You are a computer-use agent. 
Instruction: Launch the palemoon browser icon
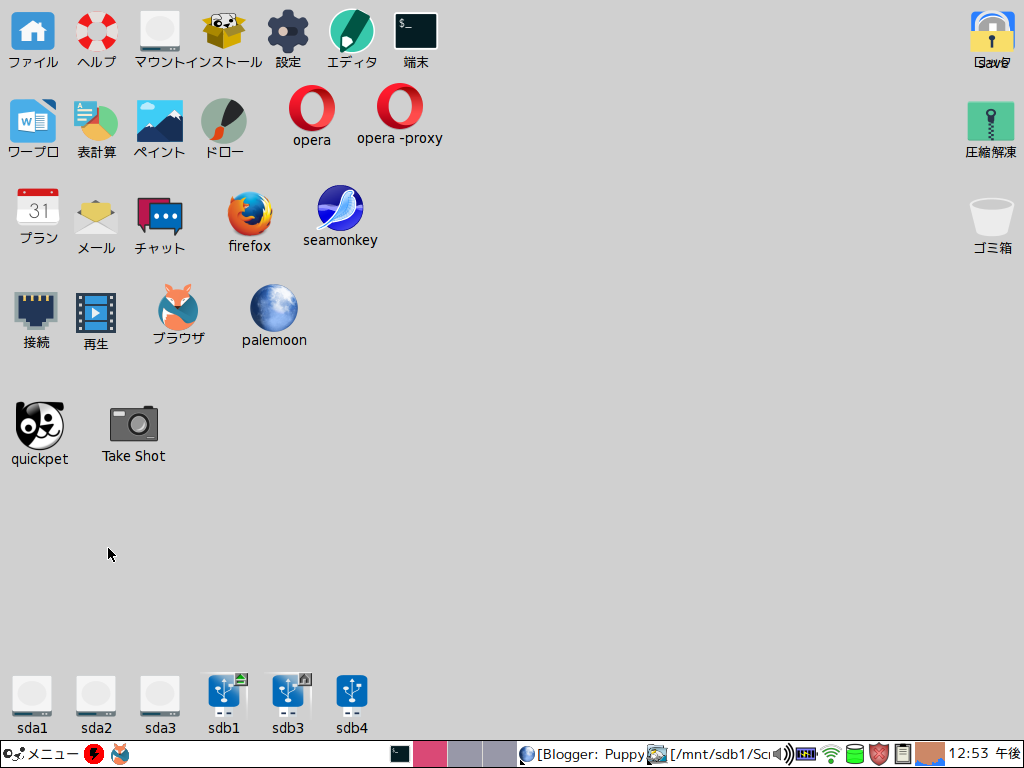274,308
